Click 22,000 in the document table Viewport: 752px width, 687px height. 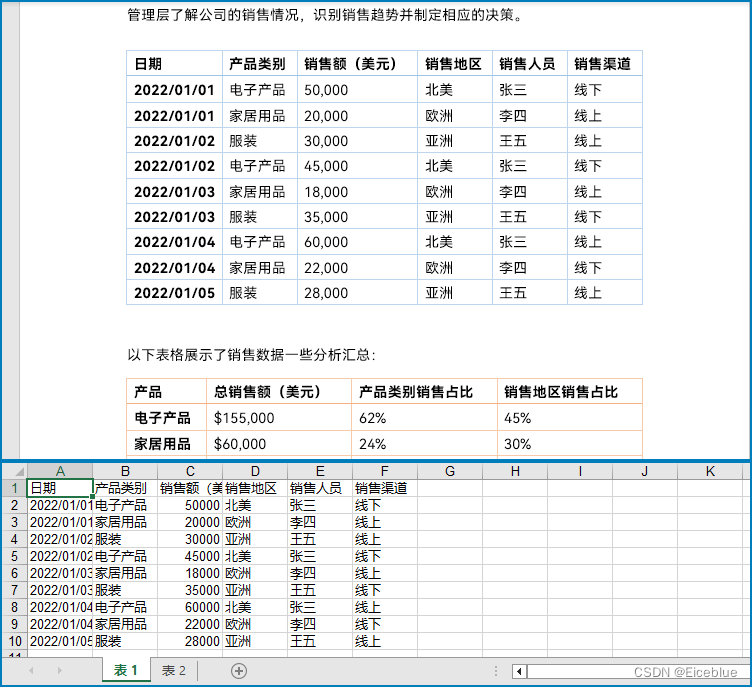tap(326, 268)
